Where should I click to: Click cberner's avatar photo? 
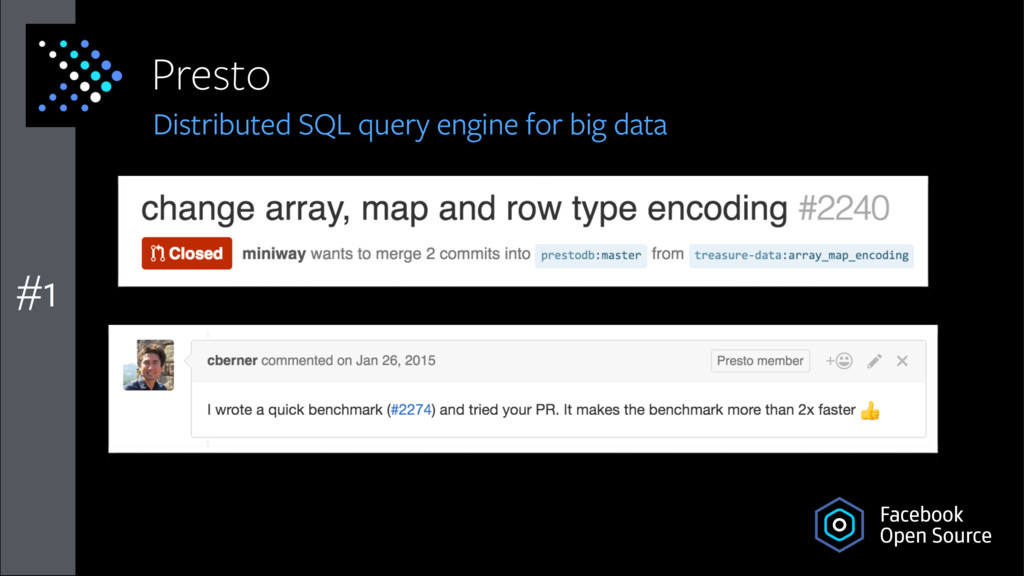(x=149, y=365)
